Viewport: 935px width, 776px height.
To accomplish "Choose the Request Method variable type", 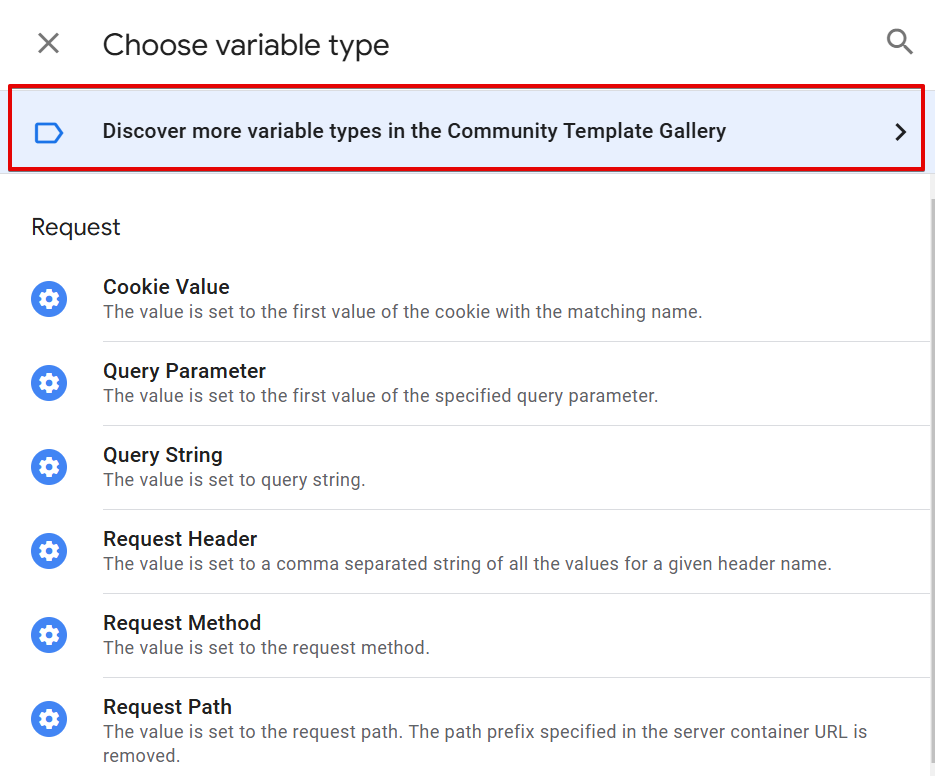I will 182,623.
